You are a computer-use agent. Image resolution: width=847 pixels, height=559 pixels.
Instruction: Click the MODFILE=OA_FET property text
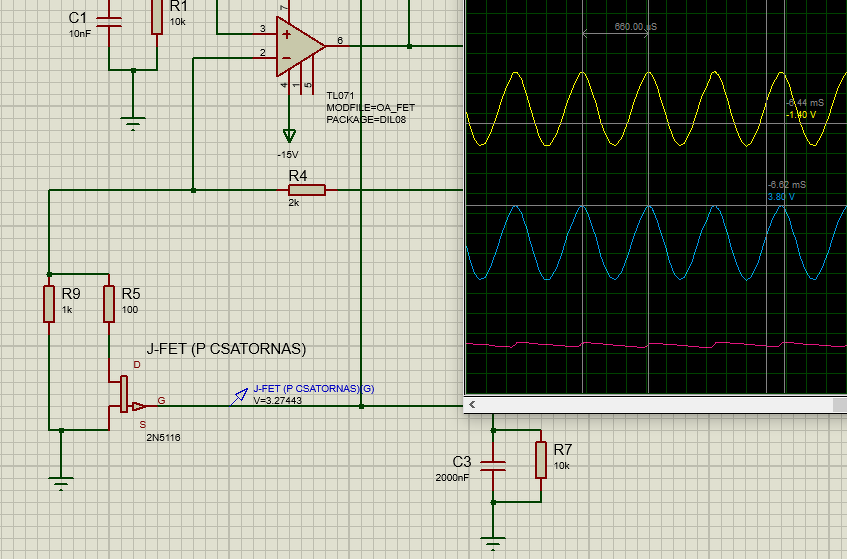(x=371, y=107)
